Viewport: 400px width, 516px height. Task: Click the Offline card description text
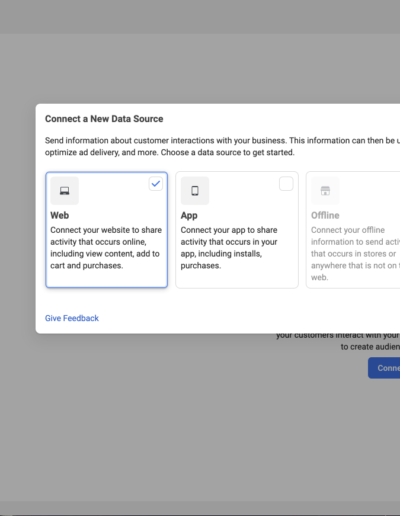point(355,253)
